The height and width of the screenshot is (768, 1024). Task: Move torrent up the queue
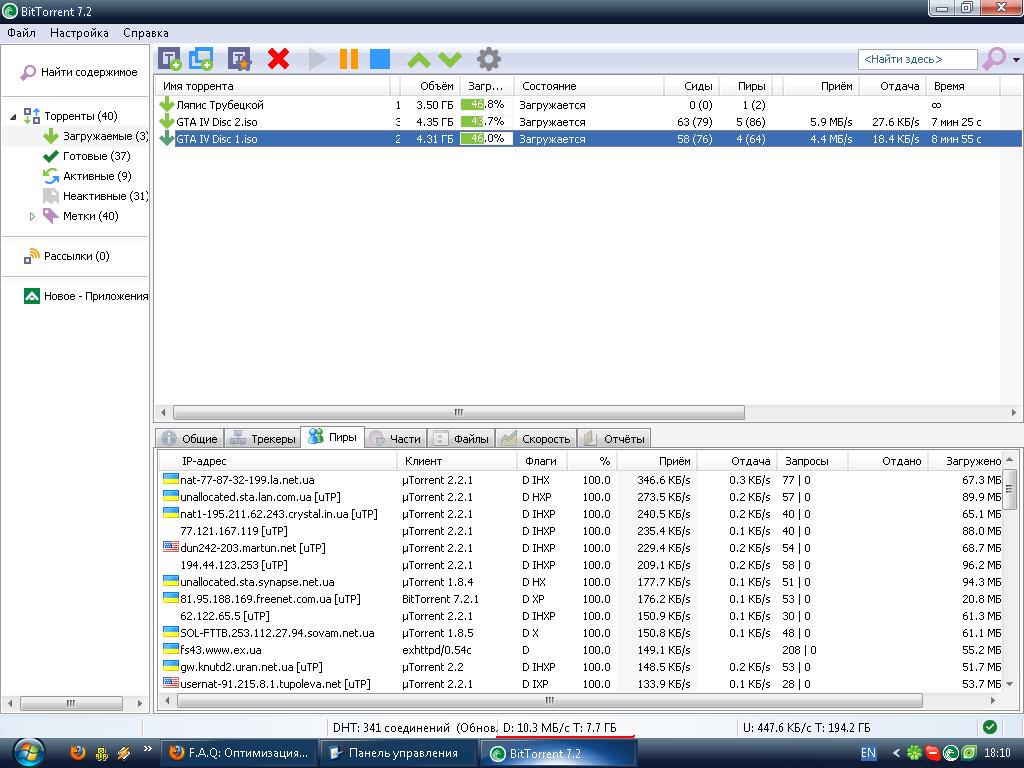pos(419,60)
